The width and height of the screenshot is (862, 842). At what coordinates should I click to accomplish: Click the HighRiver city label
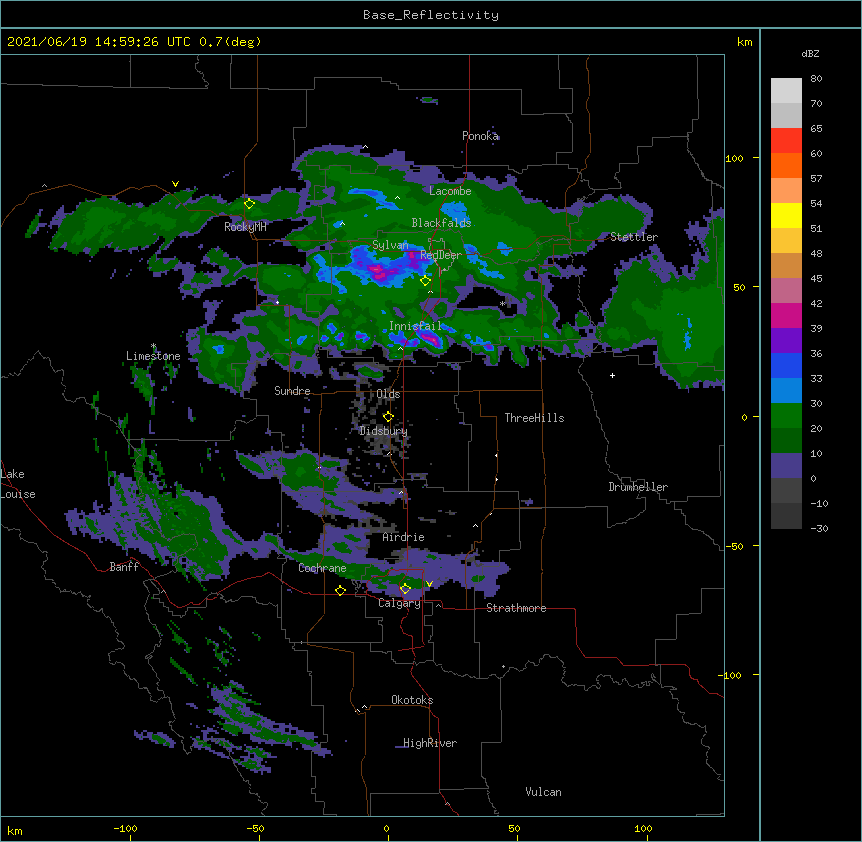click(430, 743)
